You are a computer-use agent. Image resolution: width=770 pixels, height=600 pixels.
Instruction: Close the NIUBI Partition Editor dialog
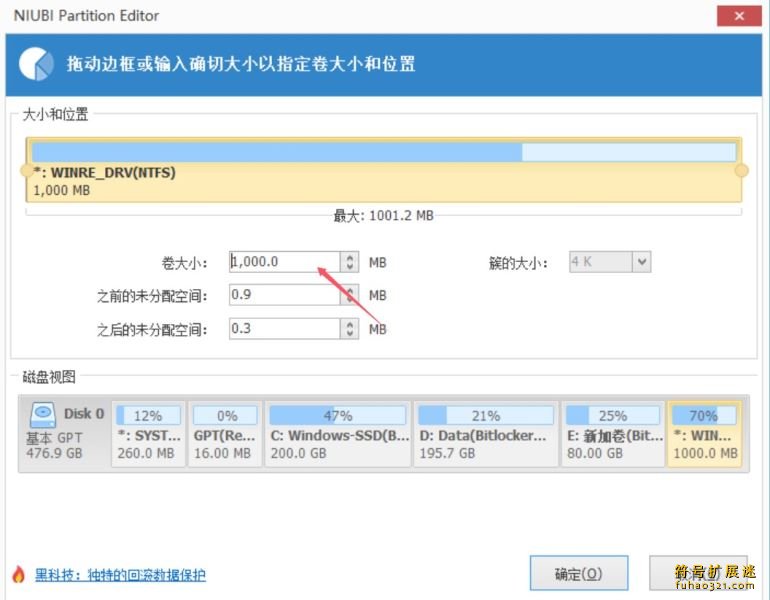tap(739, 16)
